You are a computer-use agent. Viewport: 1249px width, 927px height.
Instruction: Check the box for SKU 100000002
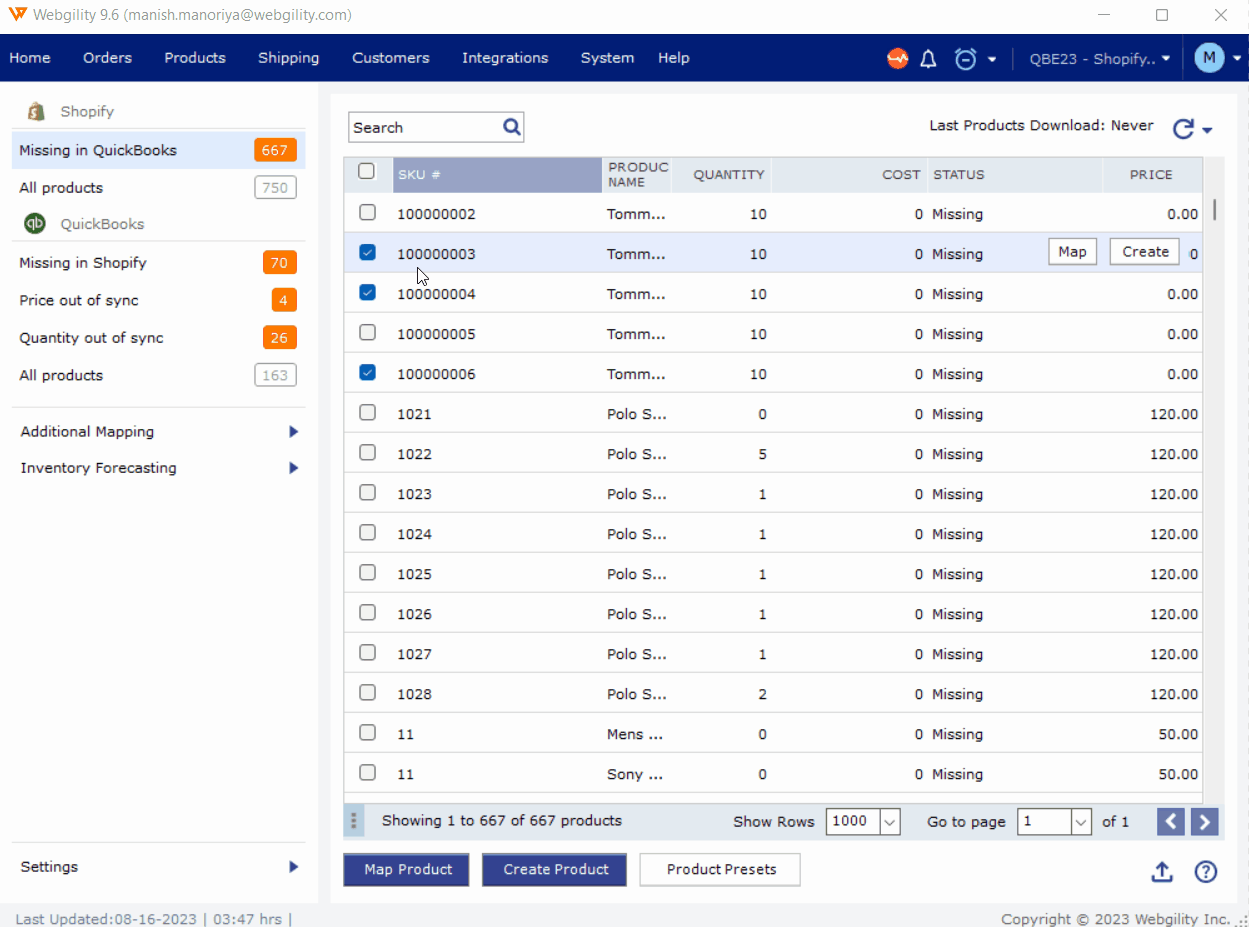[367, 213]
